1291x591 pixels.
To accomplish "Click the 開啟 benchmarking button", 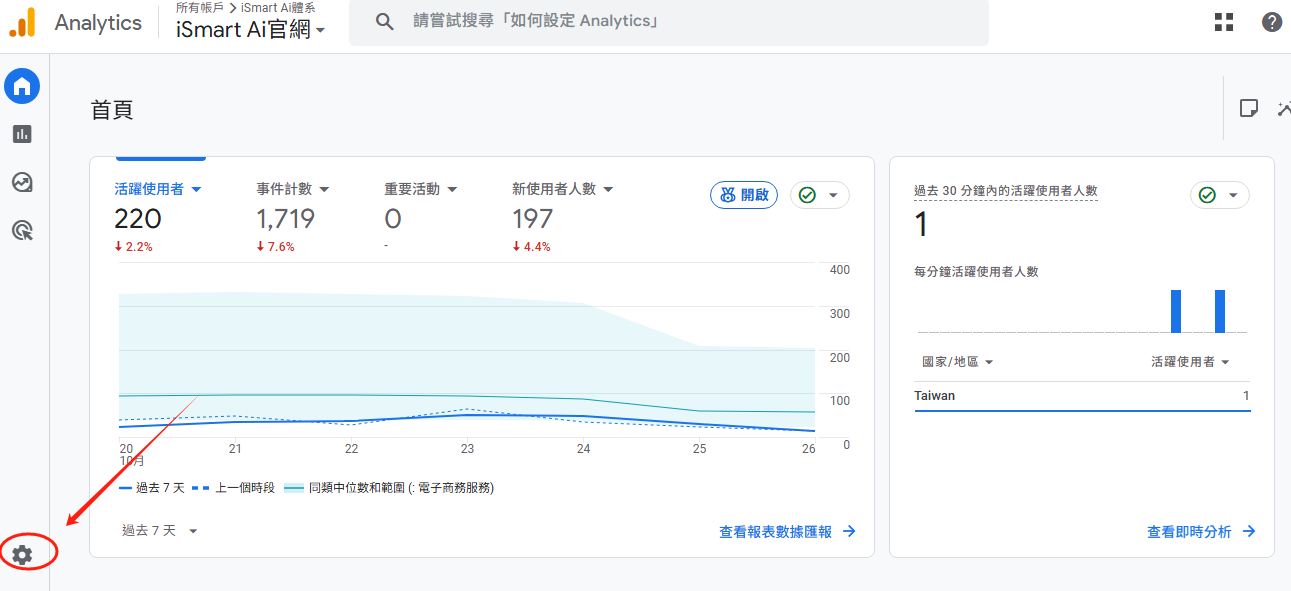I will [x=743, y=195].
